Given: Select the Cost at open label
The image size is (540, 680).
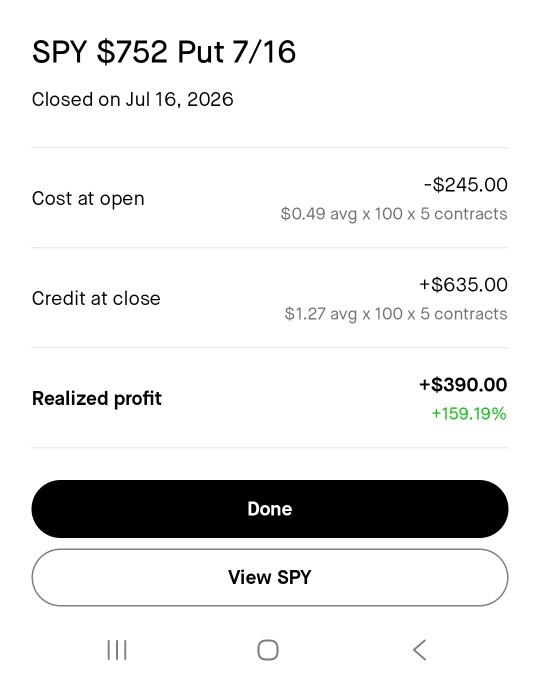Looking at the screenshot, I should coord(88,199).
